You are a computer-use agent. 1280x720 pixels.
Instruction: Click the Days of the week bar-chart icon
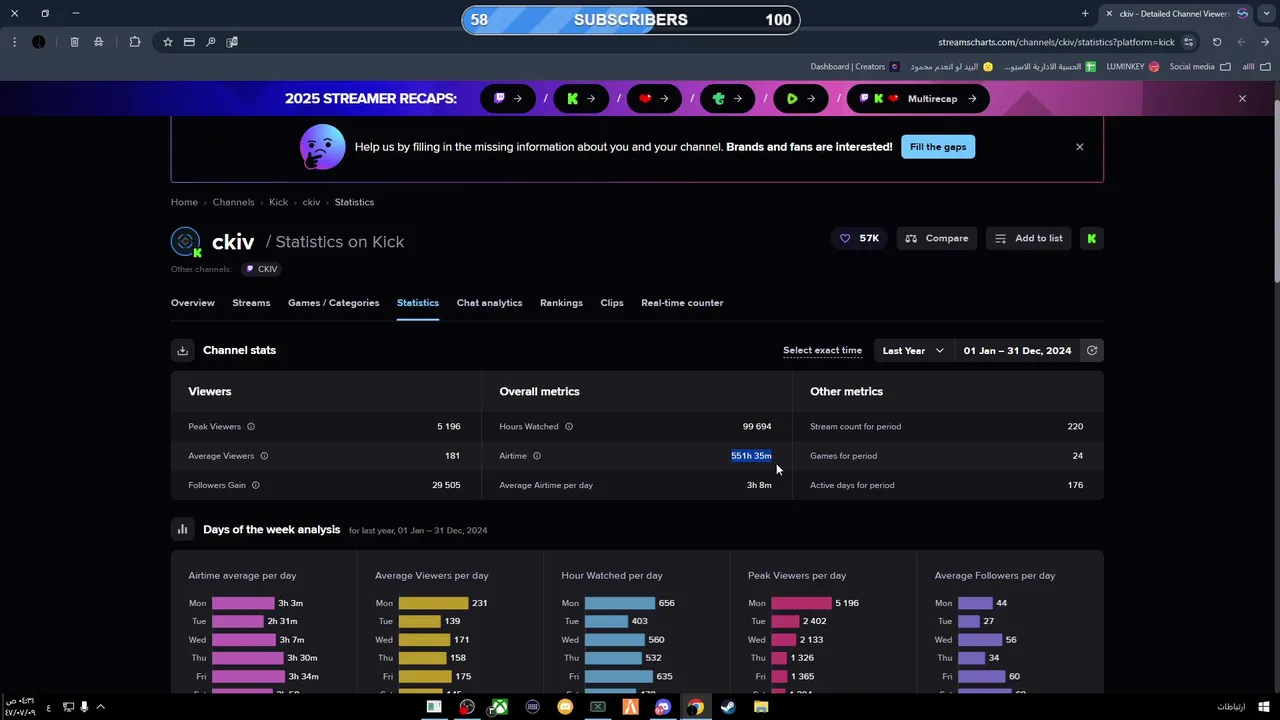pos(182,530)
